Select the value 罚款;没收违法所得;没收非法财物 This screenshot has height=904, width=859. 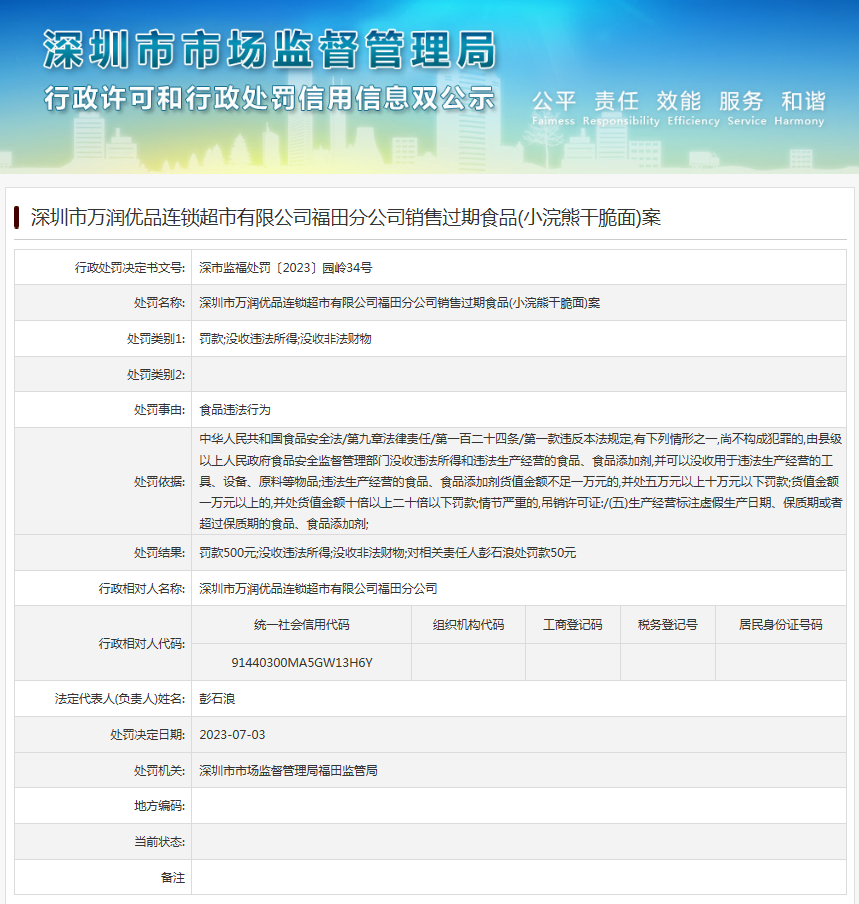tap(285, 338)
